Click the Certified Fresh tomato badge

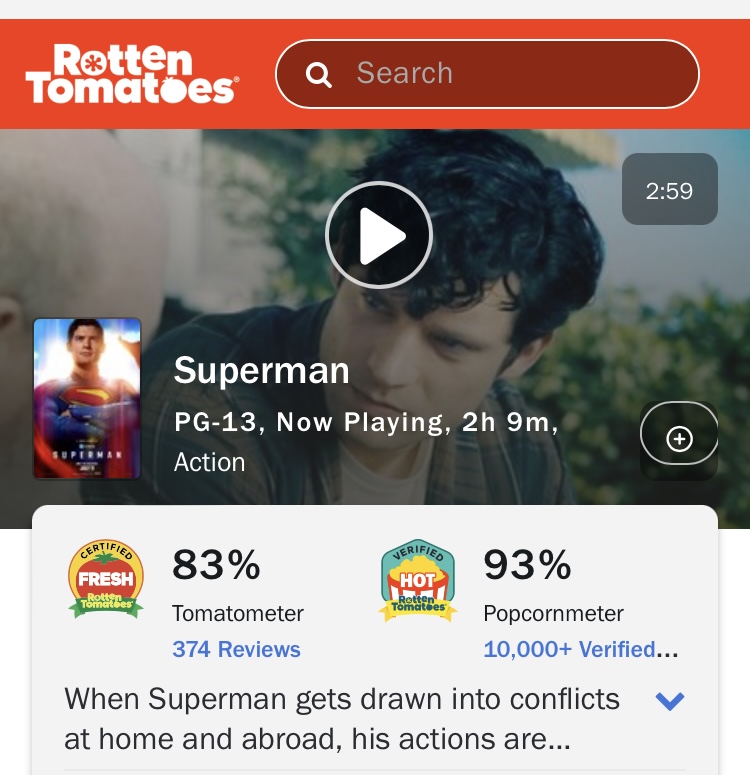click(x=106, y=579)
